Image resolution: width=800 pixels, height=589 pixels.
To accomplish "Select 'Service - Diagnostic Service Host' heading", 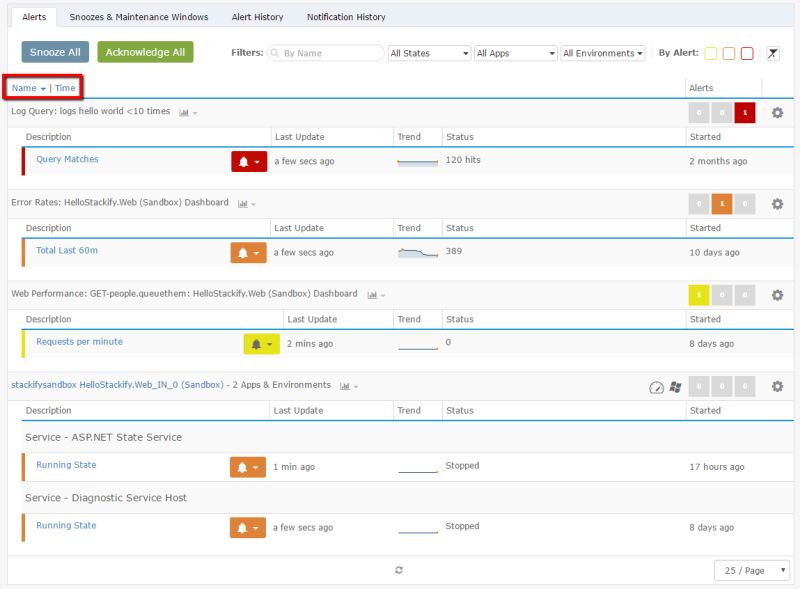I will tap(106, 498).
